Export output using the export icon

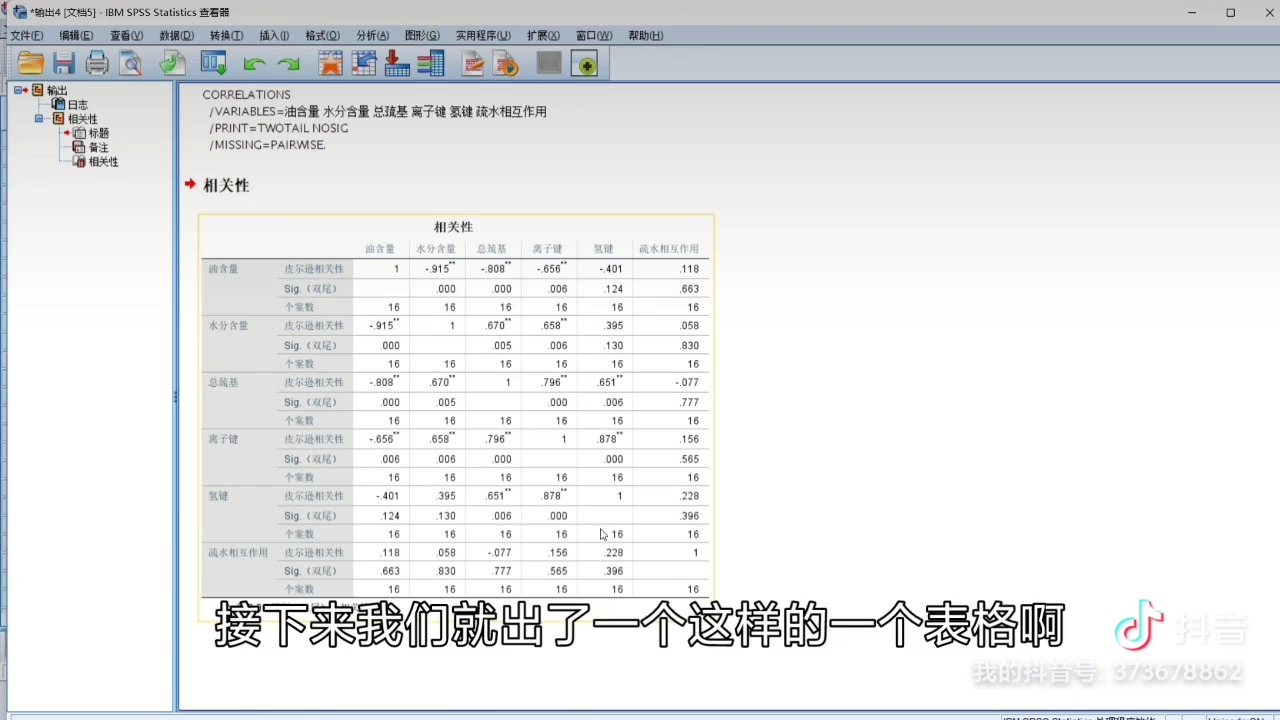coord(171,64)
